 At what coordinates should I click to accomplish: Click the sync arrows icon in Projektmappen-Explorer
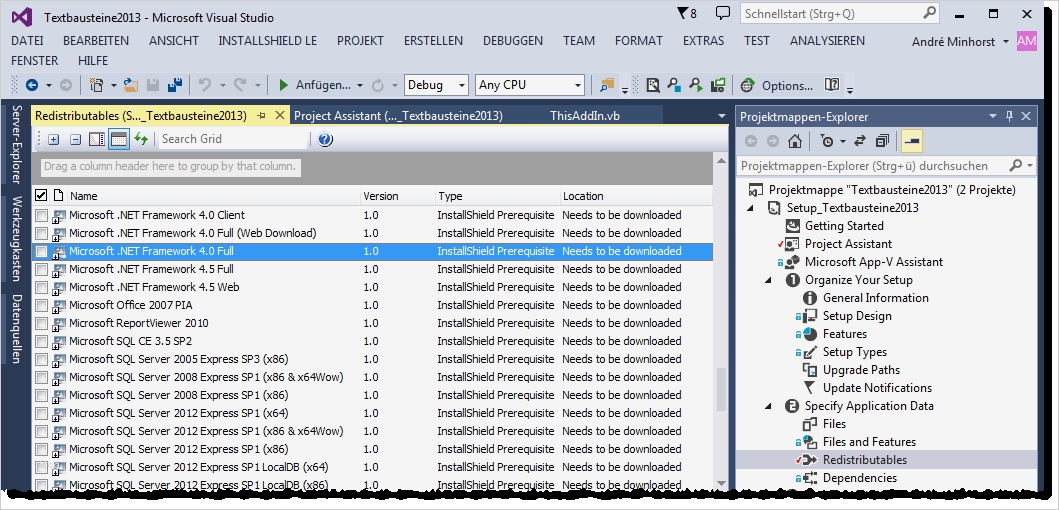click(858, 141)
